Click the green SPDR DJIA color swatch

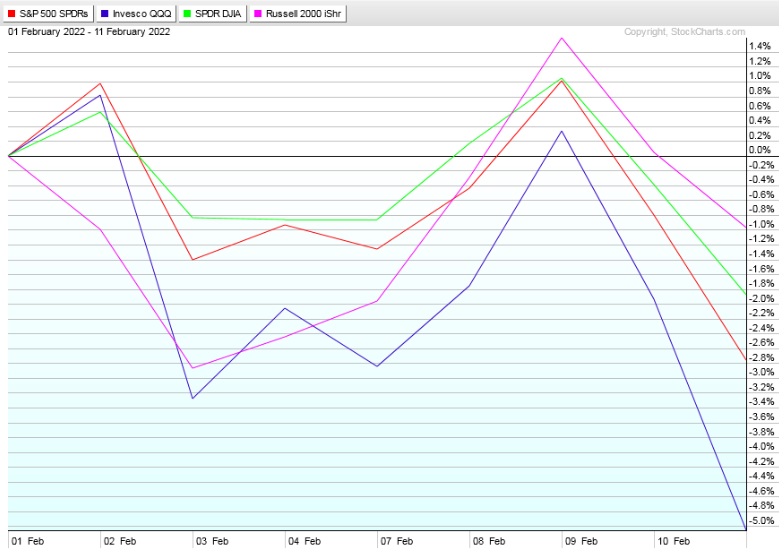[x=187, y=14]
